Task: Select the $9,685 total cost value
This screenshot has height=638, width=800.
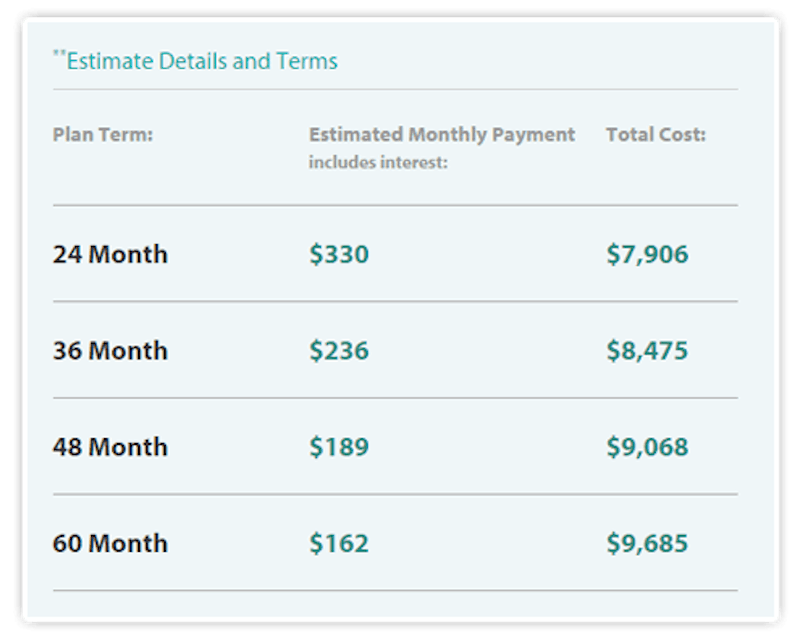Action: pyautogui.click(x=647, y=544)
